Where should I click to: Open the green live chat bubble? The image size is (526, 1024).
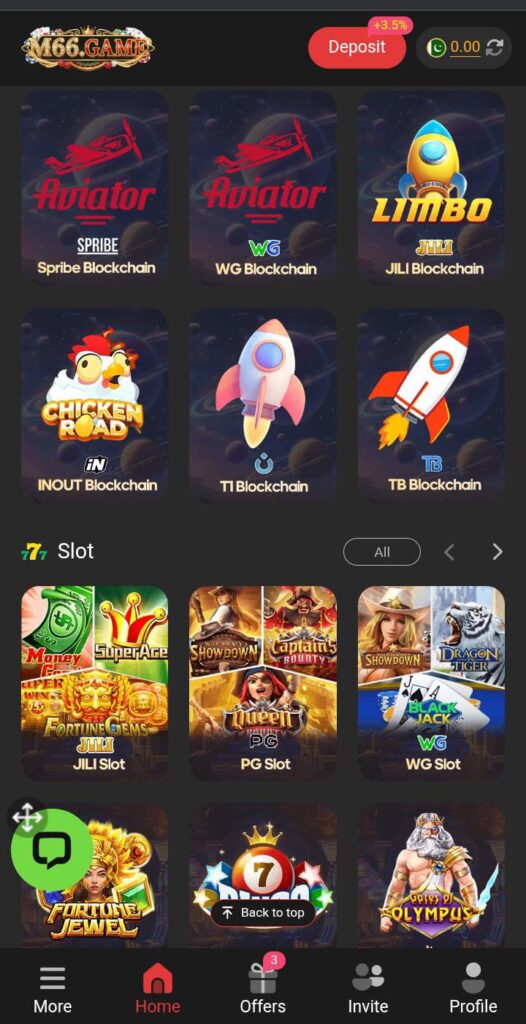pyautogui.click(x=52, y=850)
